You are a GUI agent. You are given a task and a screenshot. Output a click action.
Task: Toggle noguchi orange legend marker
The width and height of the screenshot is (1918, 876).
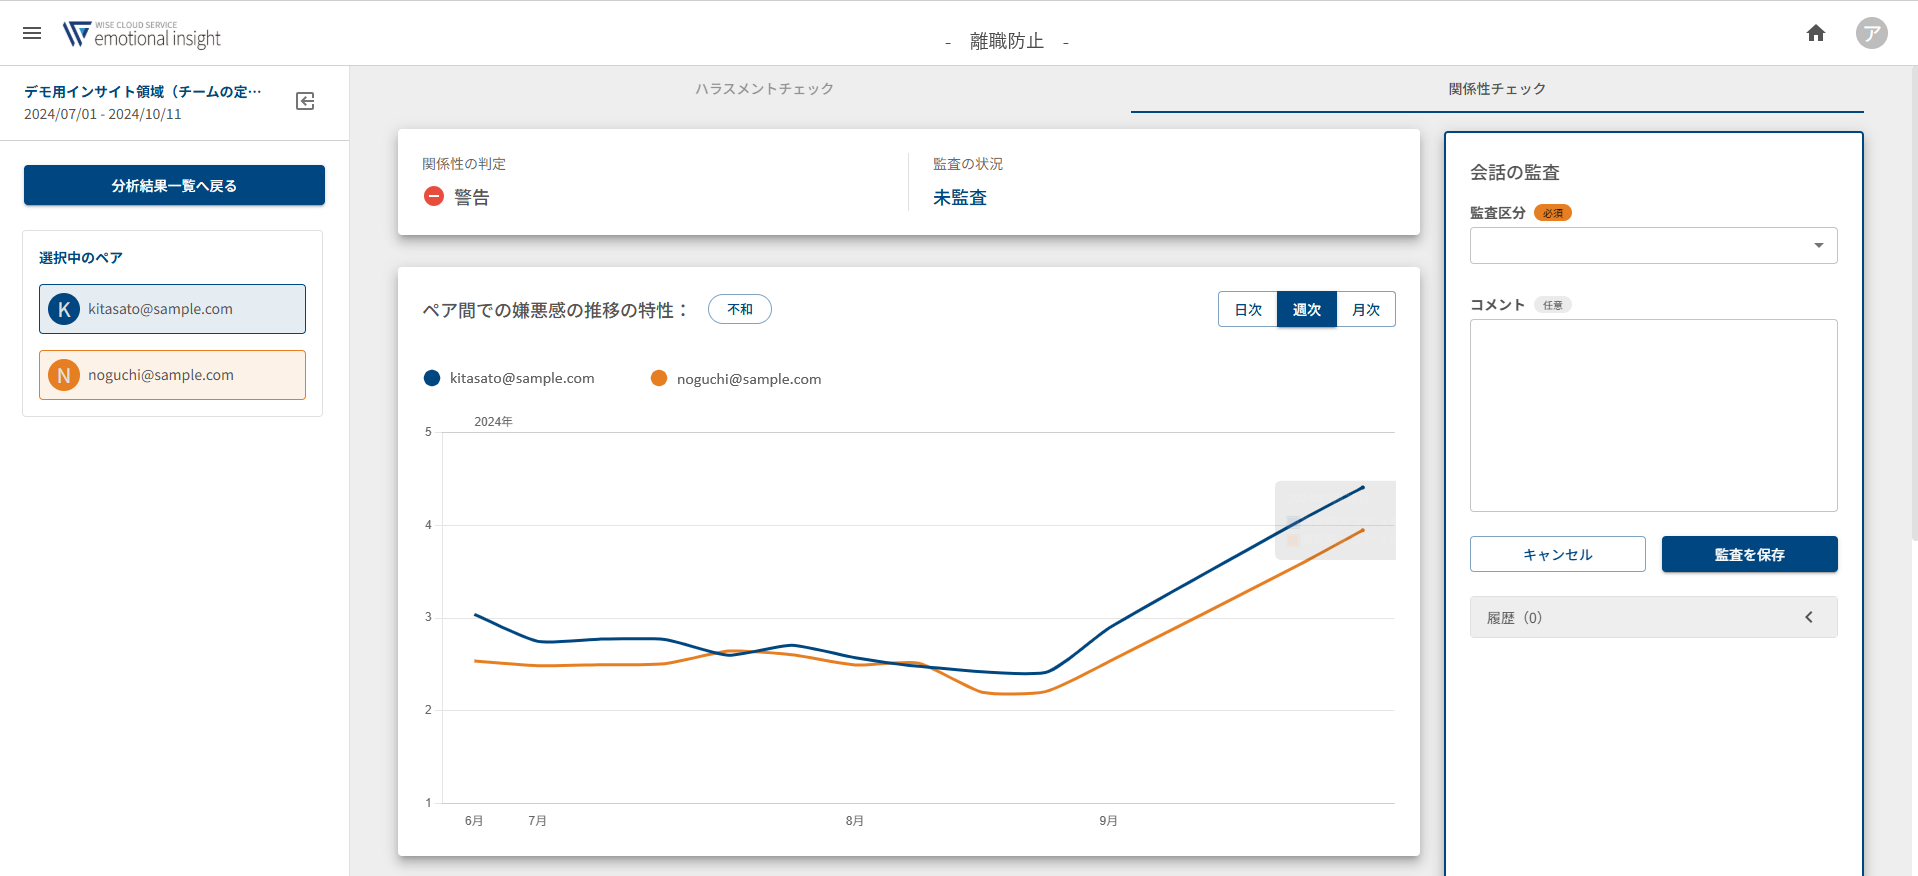pyautogui.click(x=659, y=378)
